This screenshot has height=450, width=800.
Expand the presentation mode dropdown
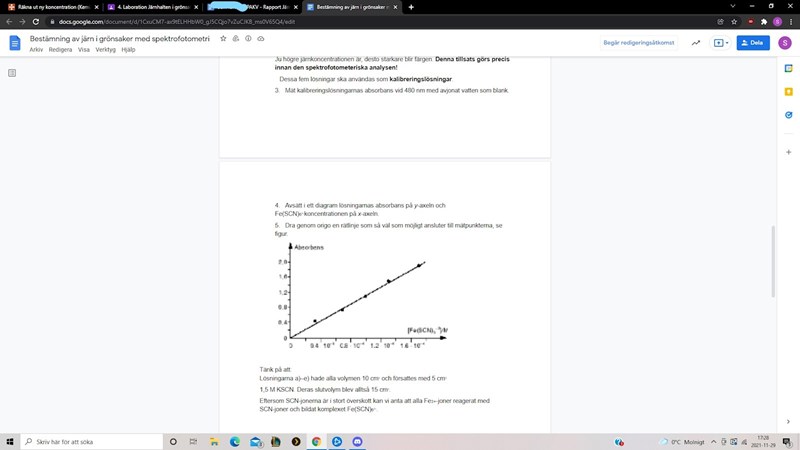(x=725, y=43)
